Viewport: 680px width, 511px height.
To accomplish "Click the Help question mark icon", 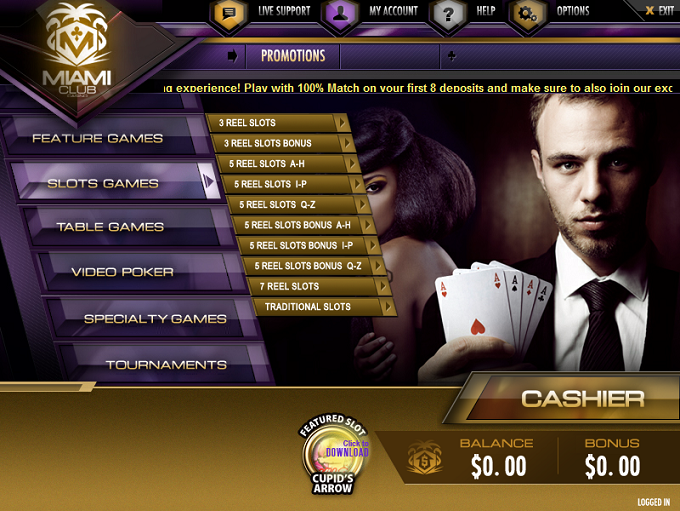I will coord(448,15).
